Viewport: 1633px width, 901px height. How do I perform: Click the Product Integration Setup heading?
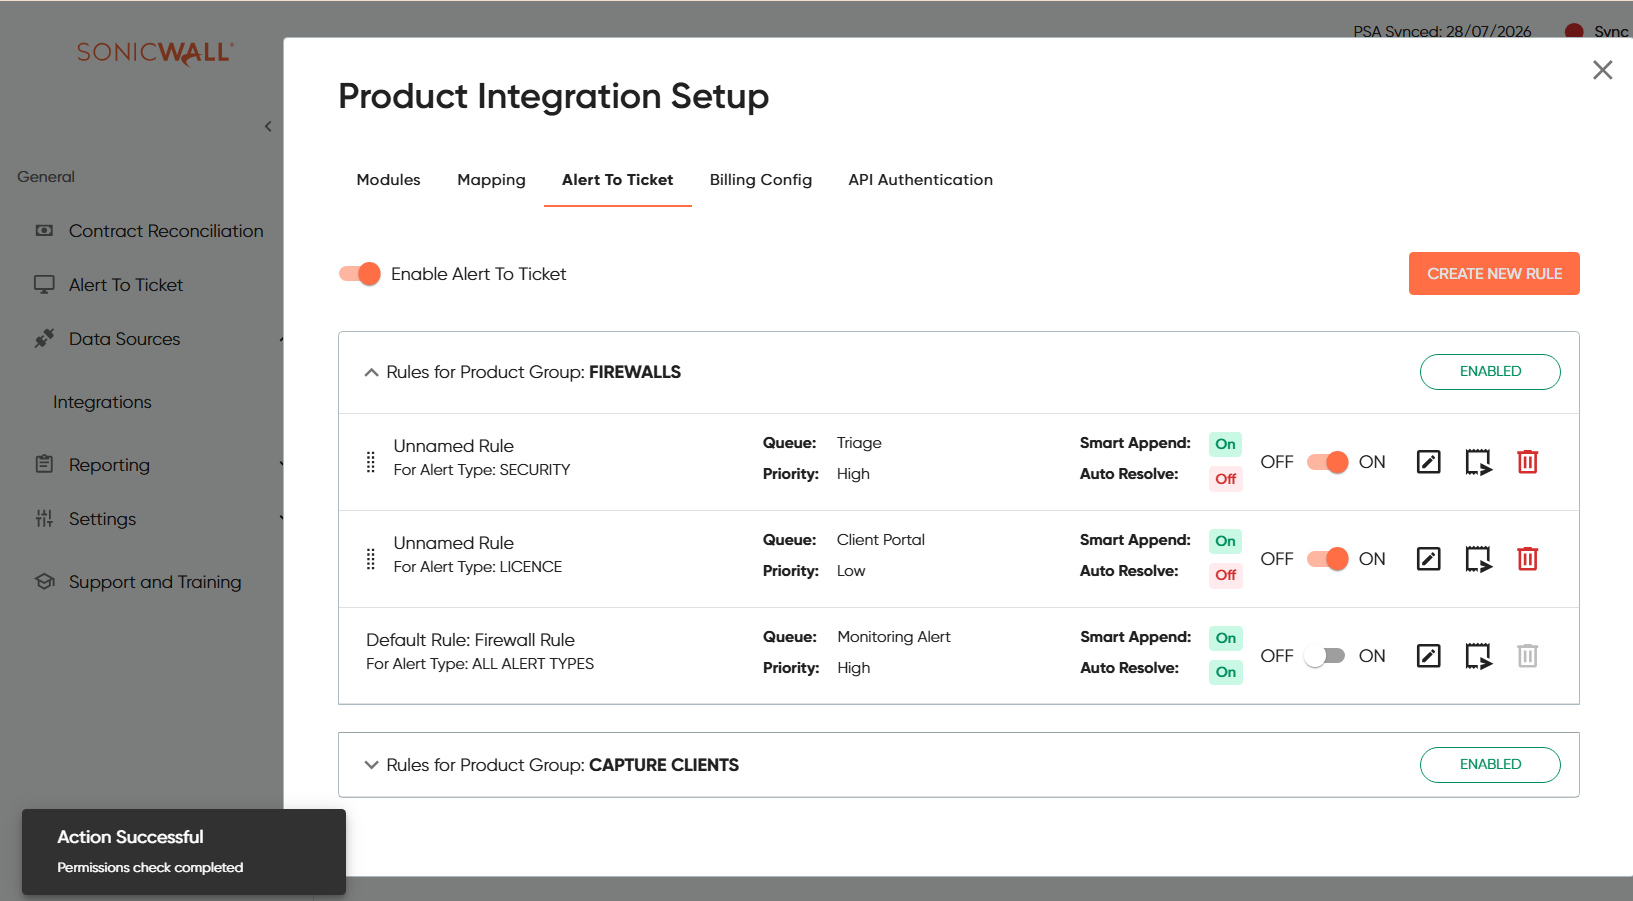tap(554, 97)
